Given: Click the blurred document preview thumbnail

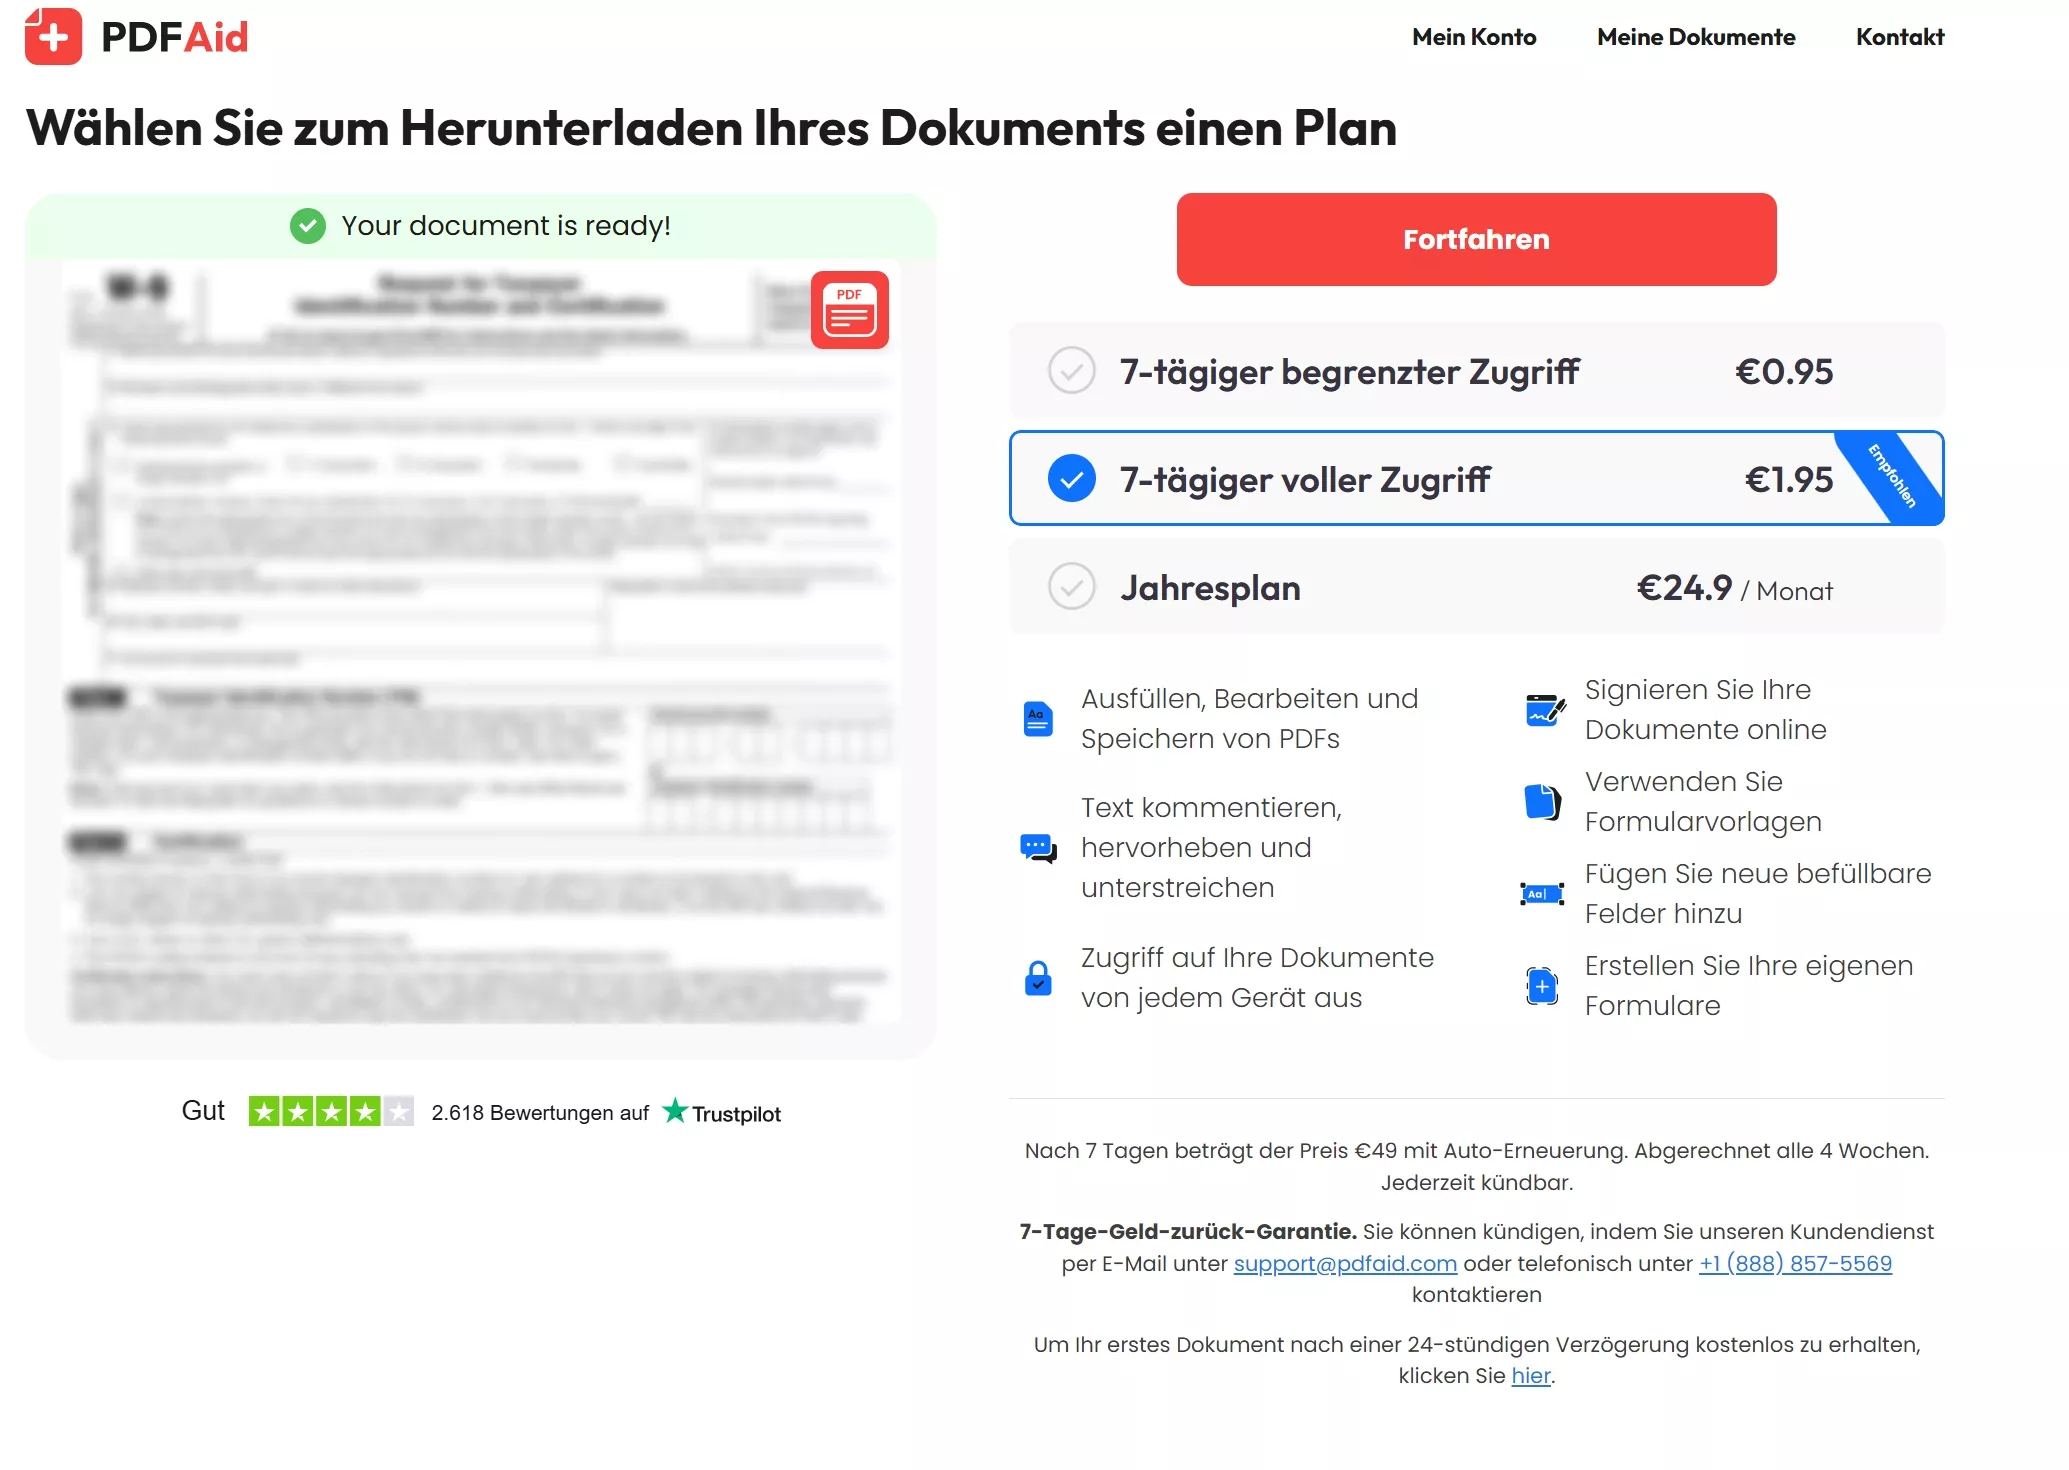Looking at the screenshot, I should (480, 640).
